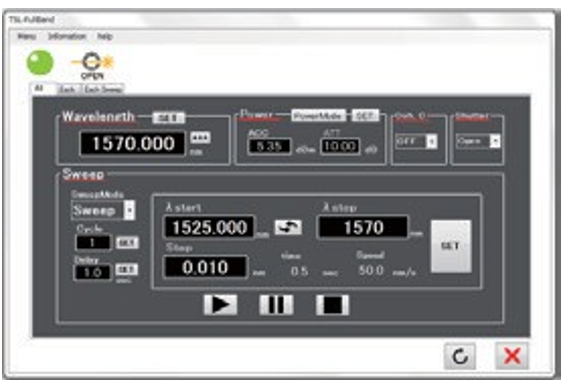Click the unit toggle next to wavelength
The image size is (565, 383).
(x=200, y=138)
